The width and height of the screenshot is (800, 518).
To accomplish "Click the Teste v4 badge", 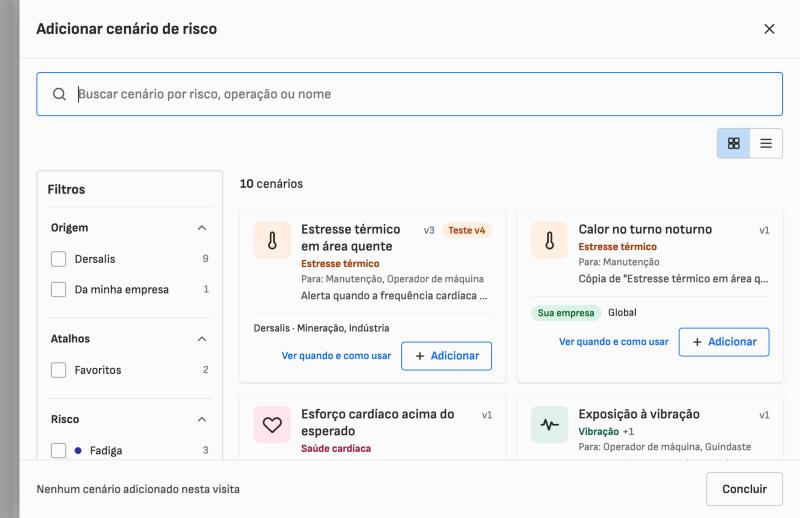I will tap(466, 230).
